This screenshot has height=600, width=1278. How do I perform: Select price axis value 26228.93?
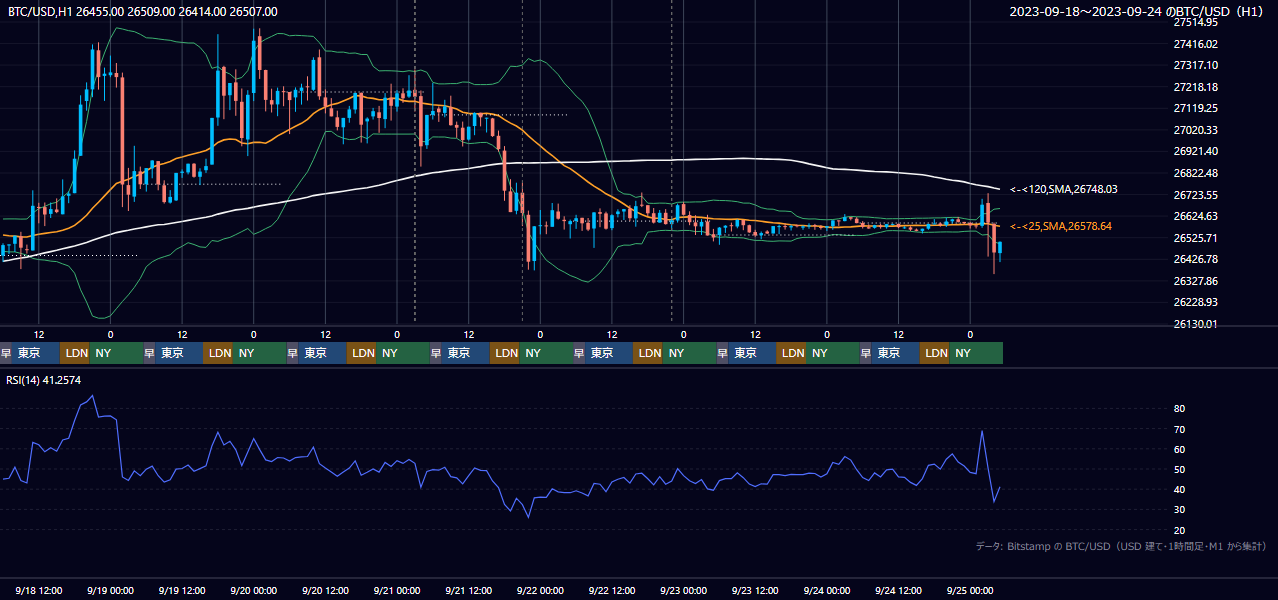pyautogui.click(x=1195, y=302)
